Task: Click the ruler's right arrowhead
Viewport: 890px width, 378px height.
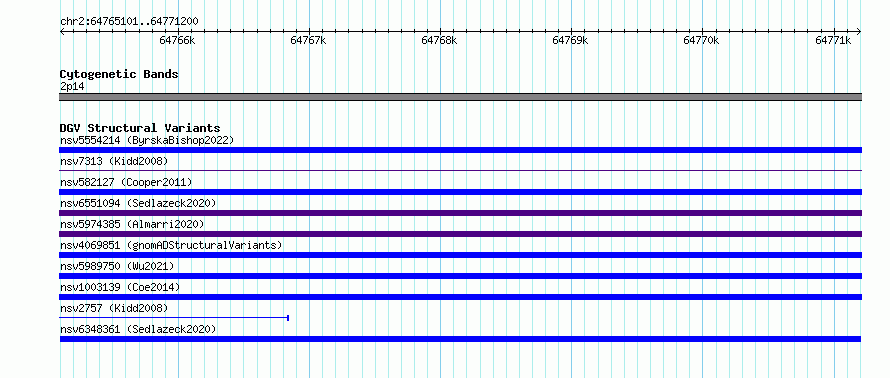Action: pos(859,32)
